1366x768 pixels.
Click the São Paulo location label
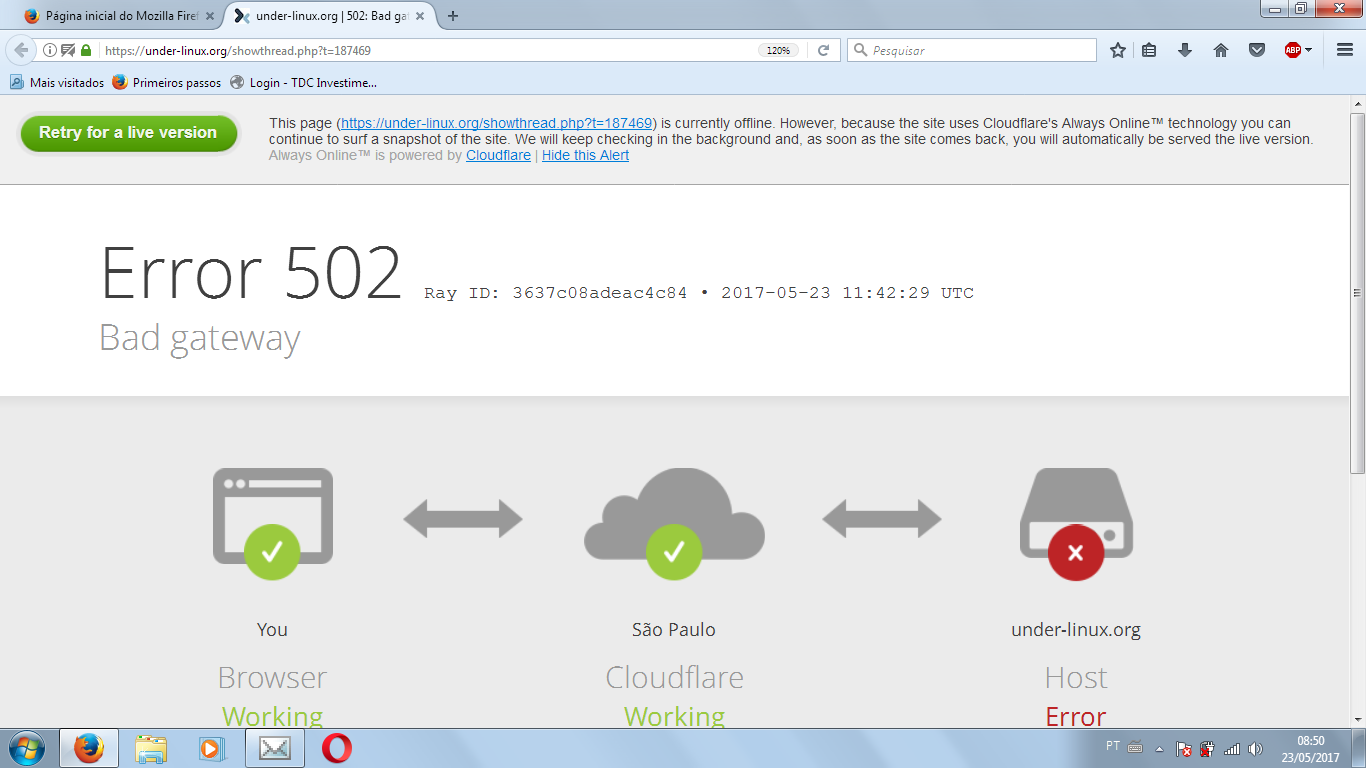(x=674, y=629)
